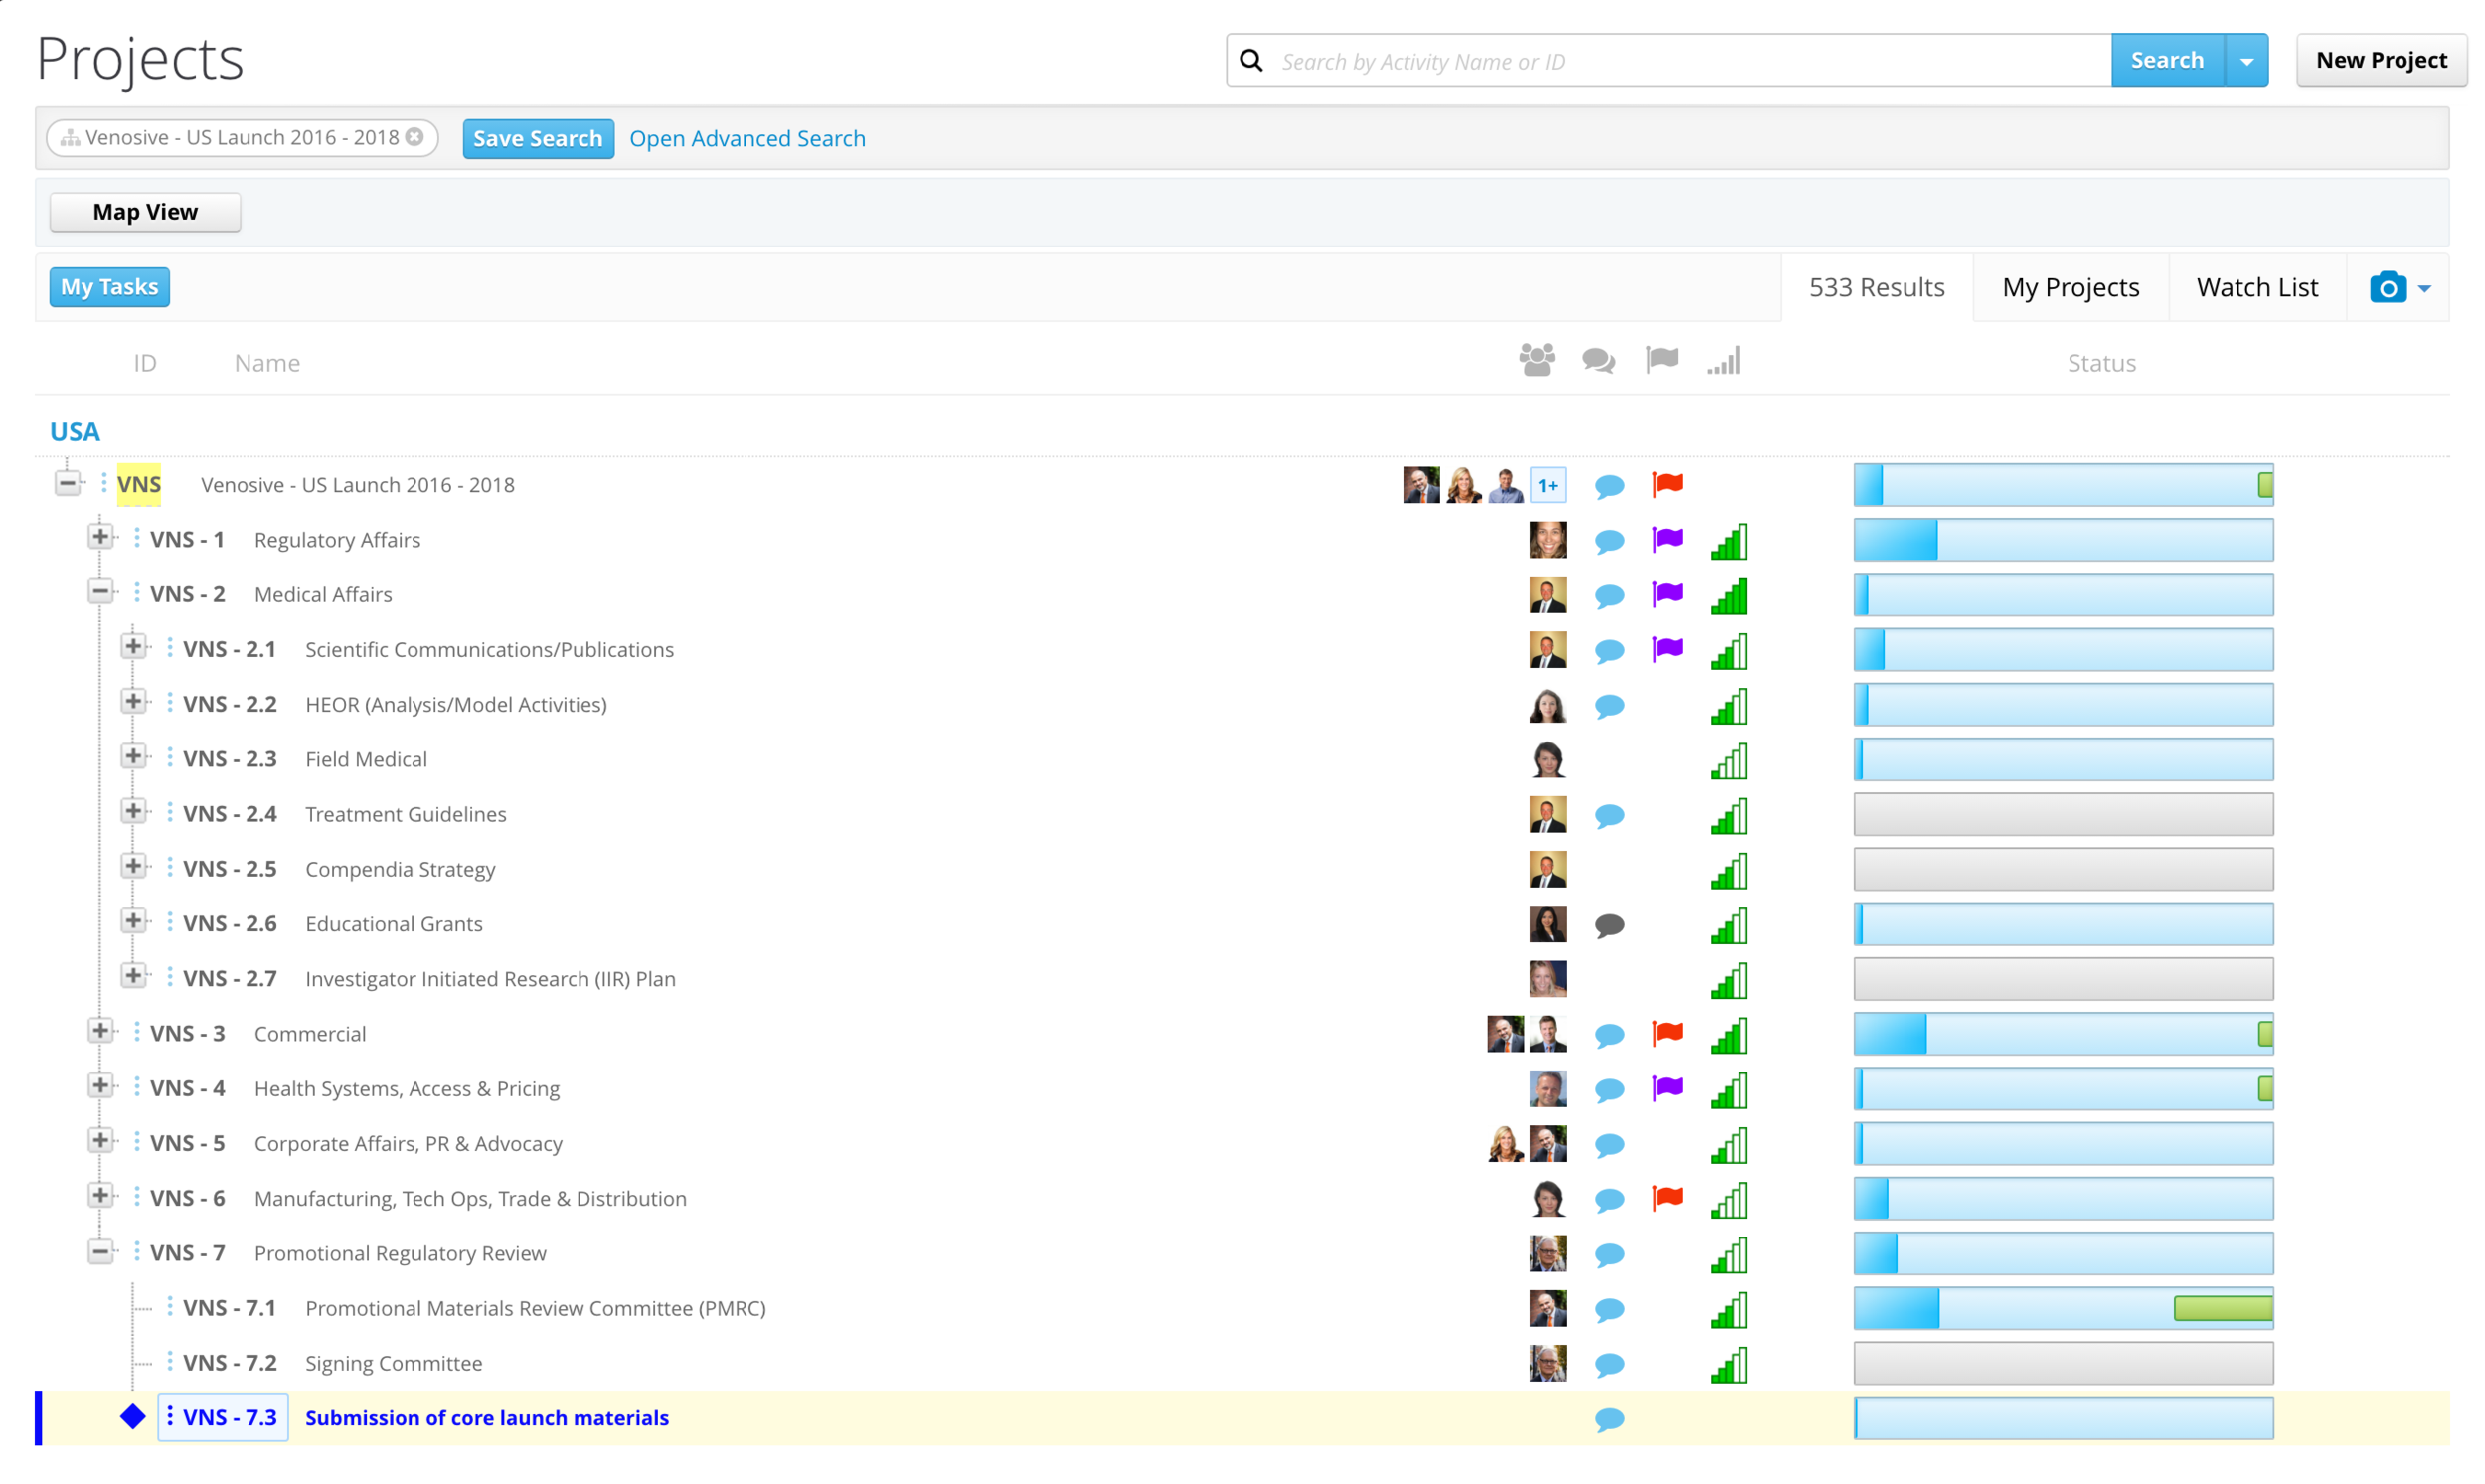The image size is (2485, 1484).
Task: Click priority bars icon on Signing Committee row
Action: coord(1729,1365)
